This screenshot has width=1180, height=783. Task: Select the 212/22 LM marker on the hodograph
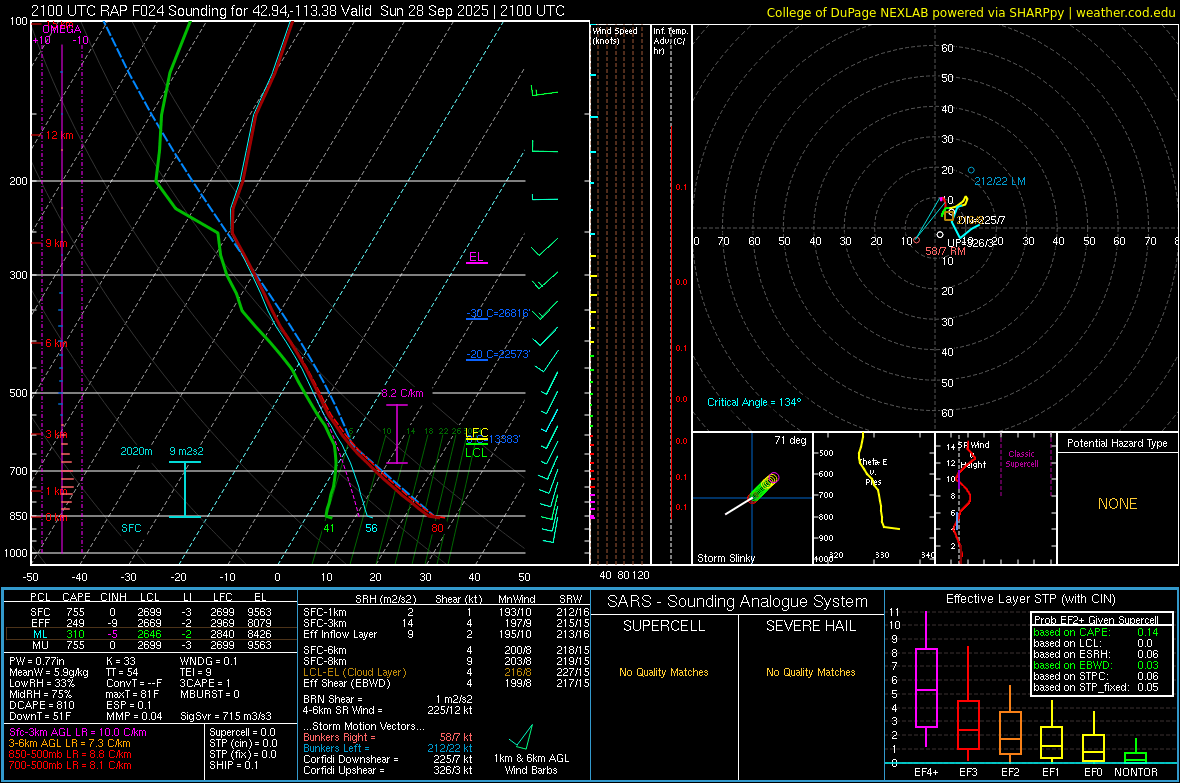point(999,181)
